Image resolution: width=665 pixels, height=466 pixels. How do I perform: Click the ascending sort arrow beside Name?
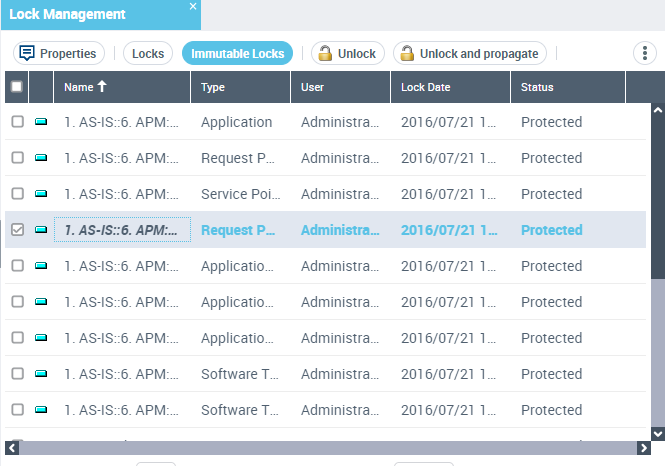pyautogui.click(x=102, y=87)
